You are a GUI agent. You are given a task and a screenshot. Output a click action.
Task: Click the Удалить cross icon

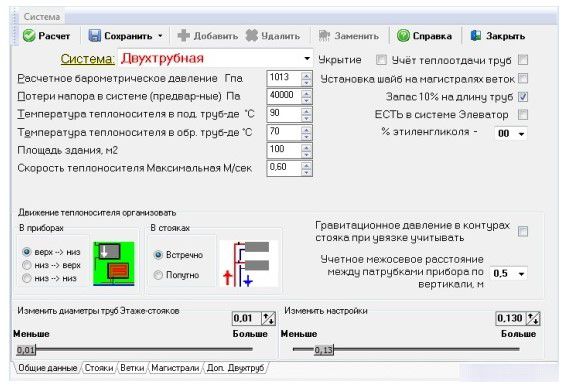251,36
